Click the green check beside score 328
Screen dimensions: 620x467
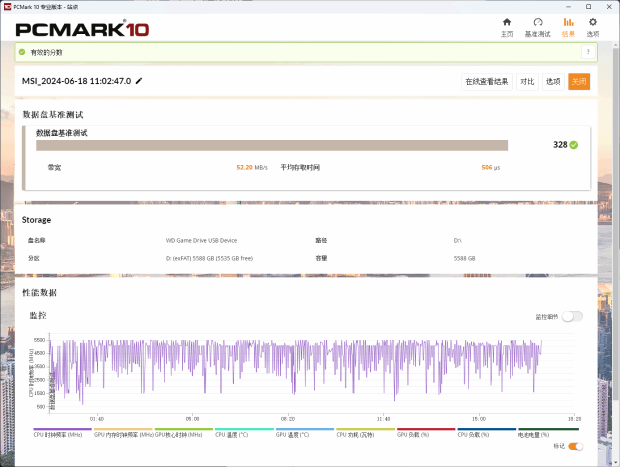tap(574, 145)
